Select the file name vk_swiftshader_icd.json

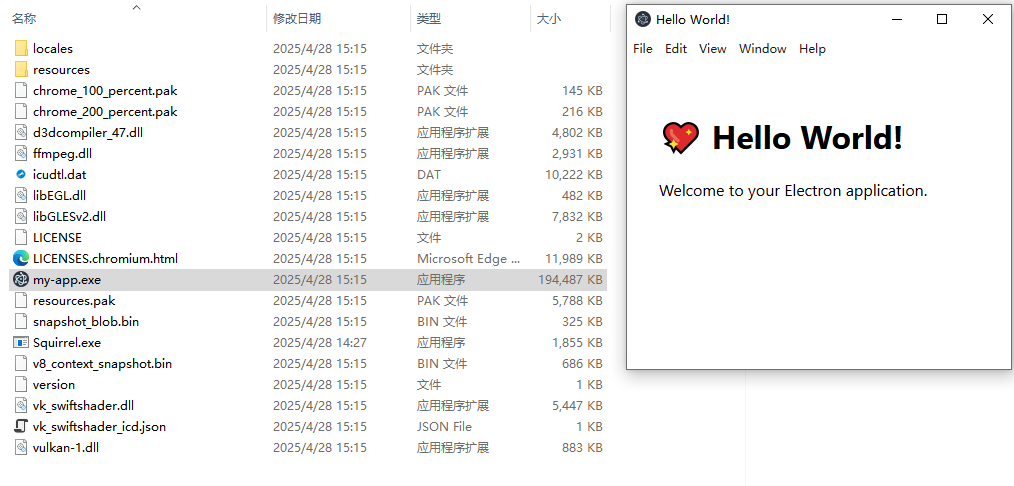click(100, 427)
